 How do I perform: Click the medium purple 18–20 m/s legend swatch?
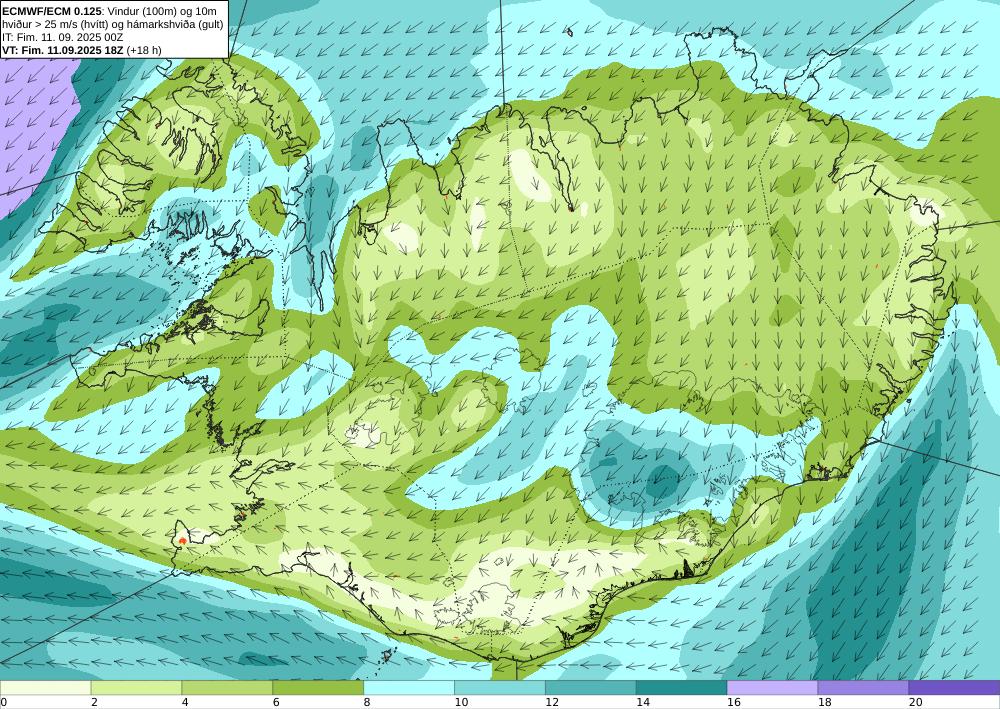(864, 687)
